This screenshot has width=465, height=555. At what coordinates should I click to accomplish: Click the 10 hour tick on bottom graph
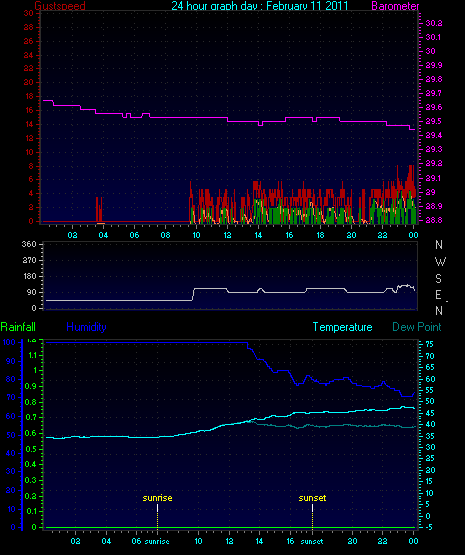click(x=198, y=541)
